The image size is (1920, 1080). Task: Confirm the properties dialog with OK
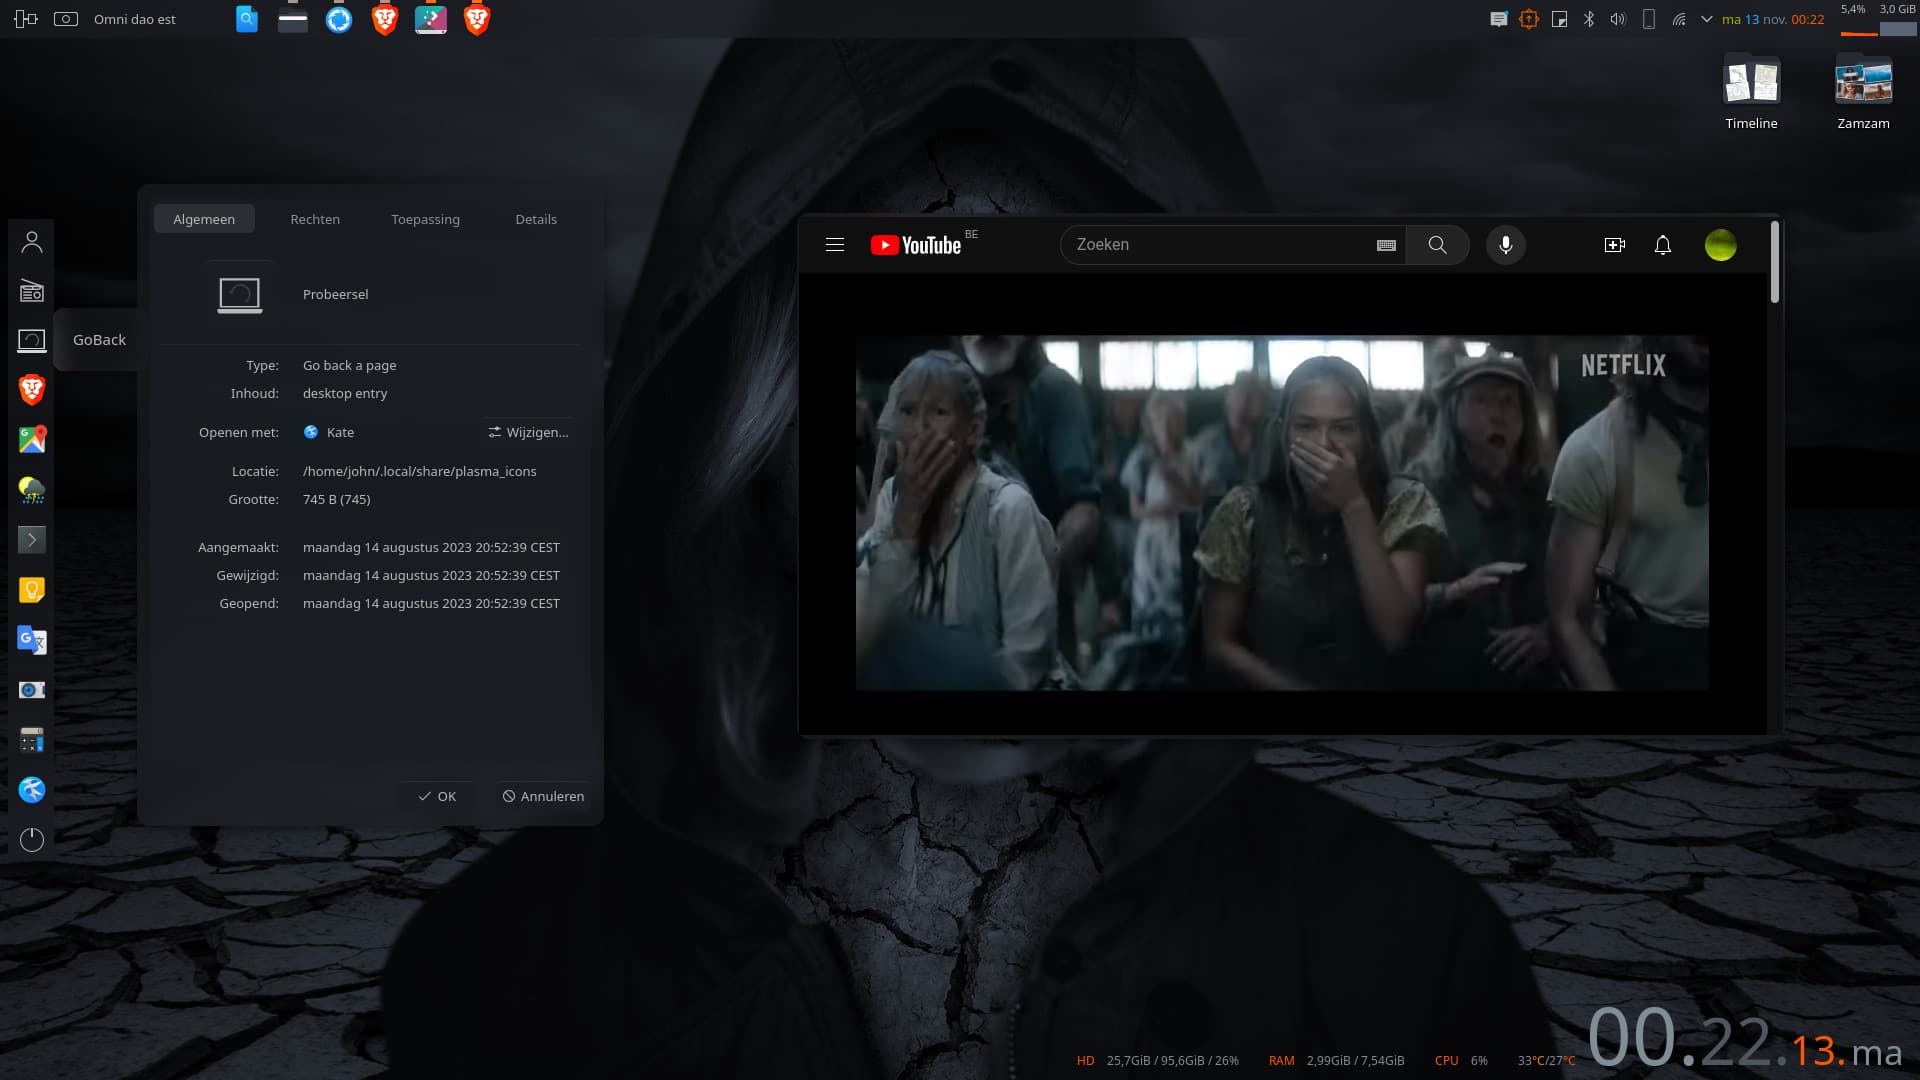437,796
